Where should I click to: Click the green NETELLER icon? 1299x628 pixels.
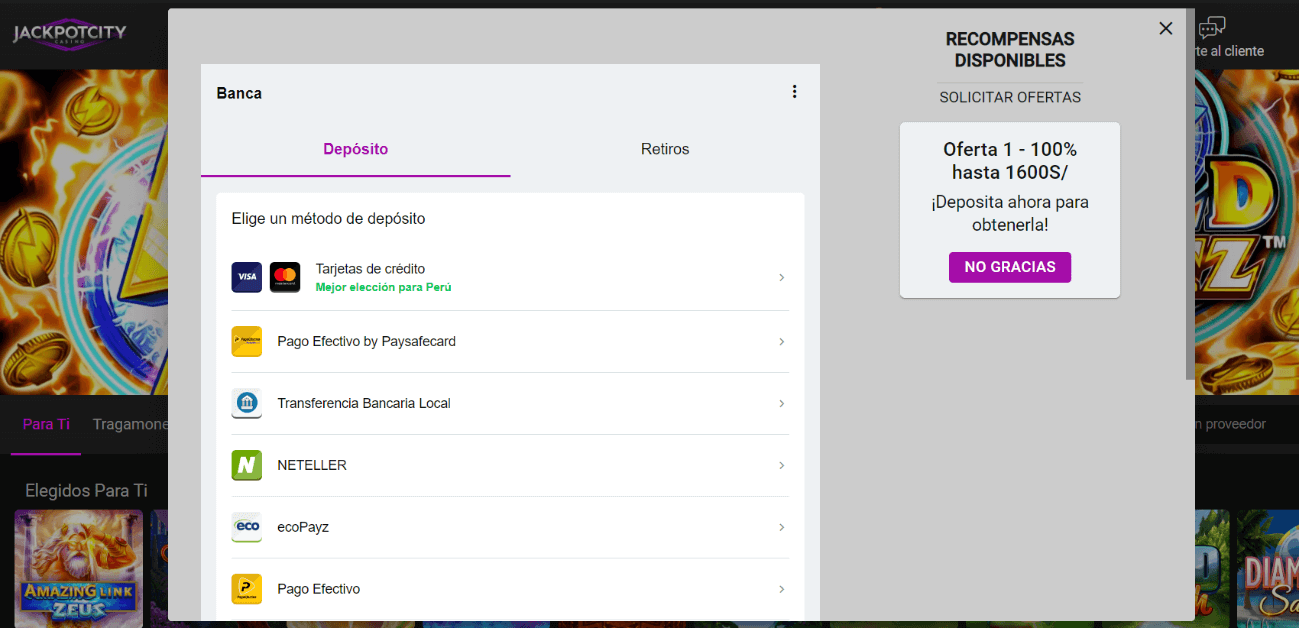coord(246,465)
